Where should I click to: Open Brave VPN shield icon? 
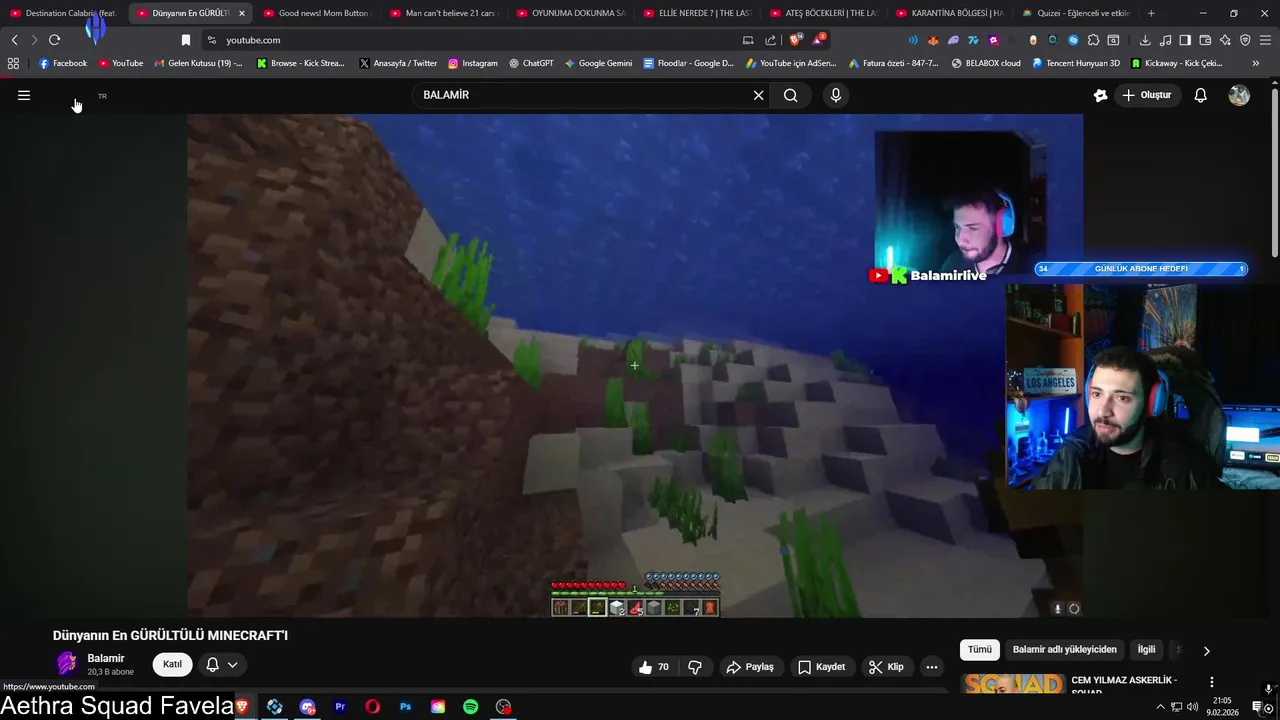(1245, 40)
